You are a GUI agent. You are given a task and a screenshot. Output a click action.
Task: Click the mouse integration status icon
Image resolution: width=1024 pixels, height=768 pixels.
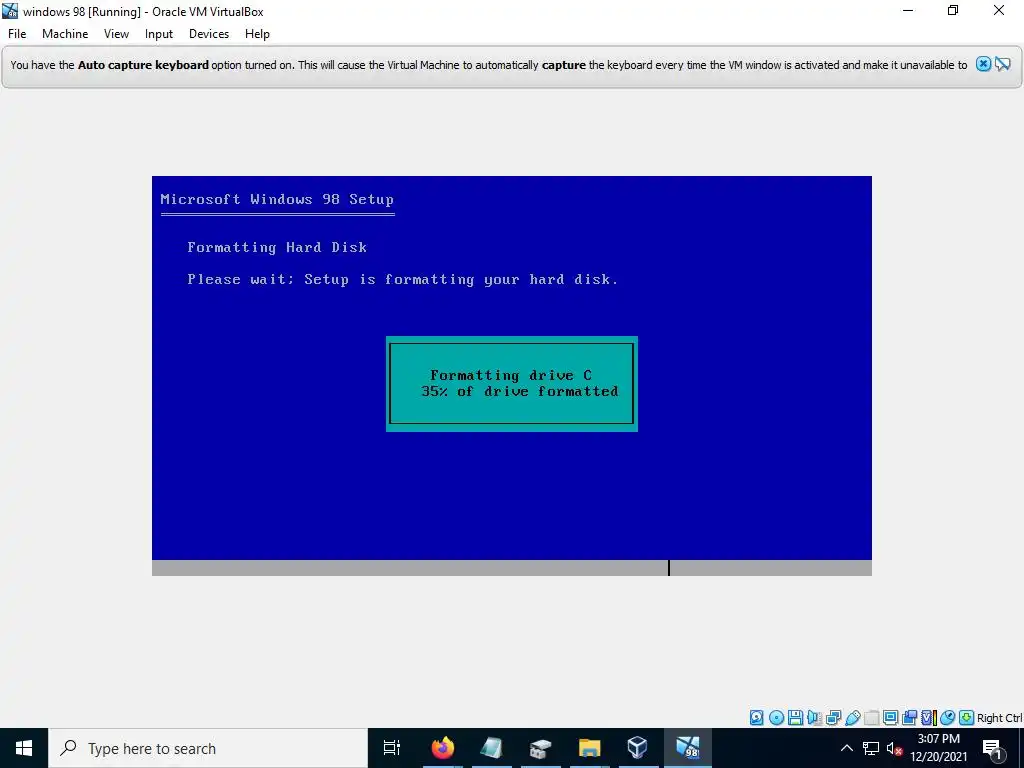pyautogui.click(x=947, y=718)
